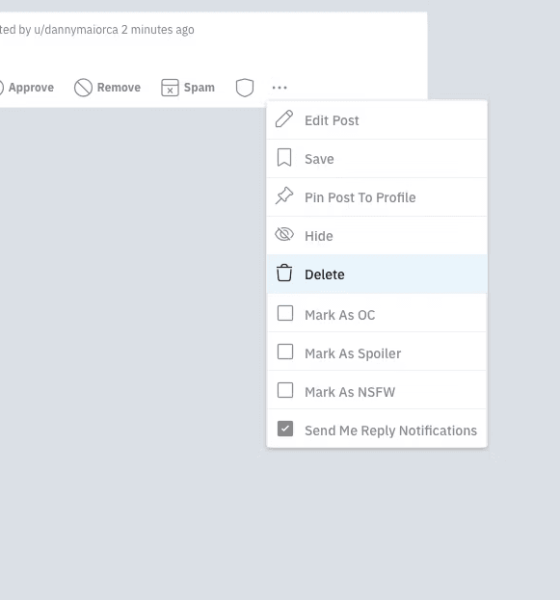
Task: Click the pushpin icon for Pin Post
Action: 284,196
